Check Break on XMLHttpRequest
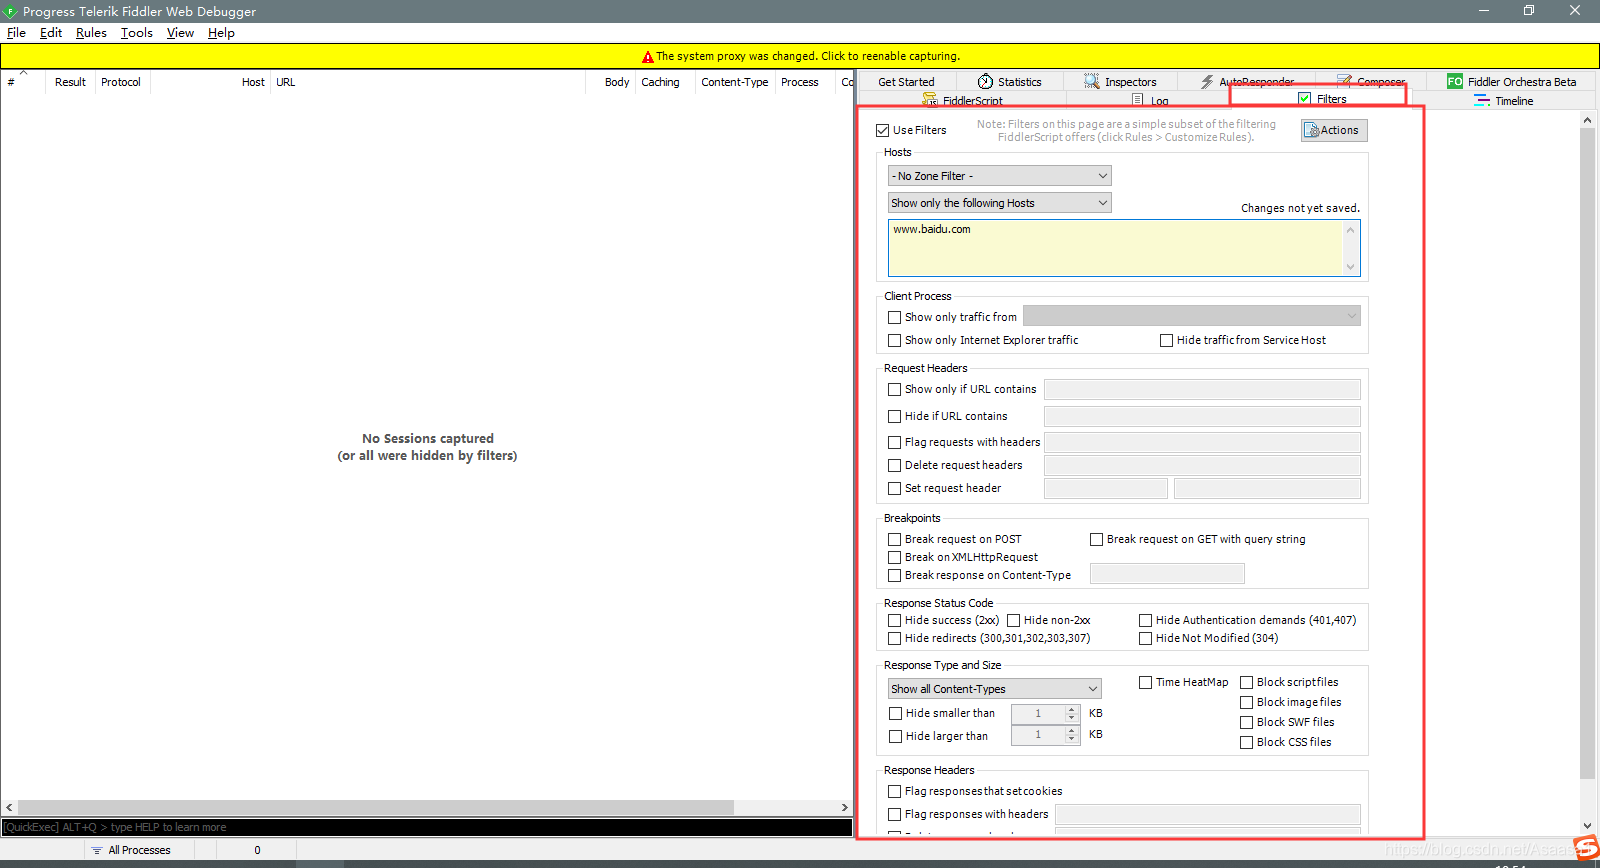 point(894,557)
